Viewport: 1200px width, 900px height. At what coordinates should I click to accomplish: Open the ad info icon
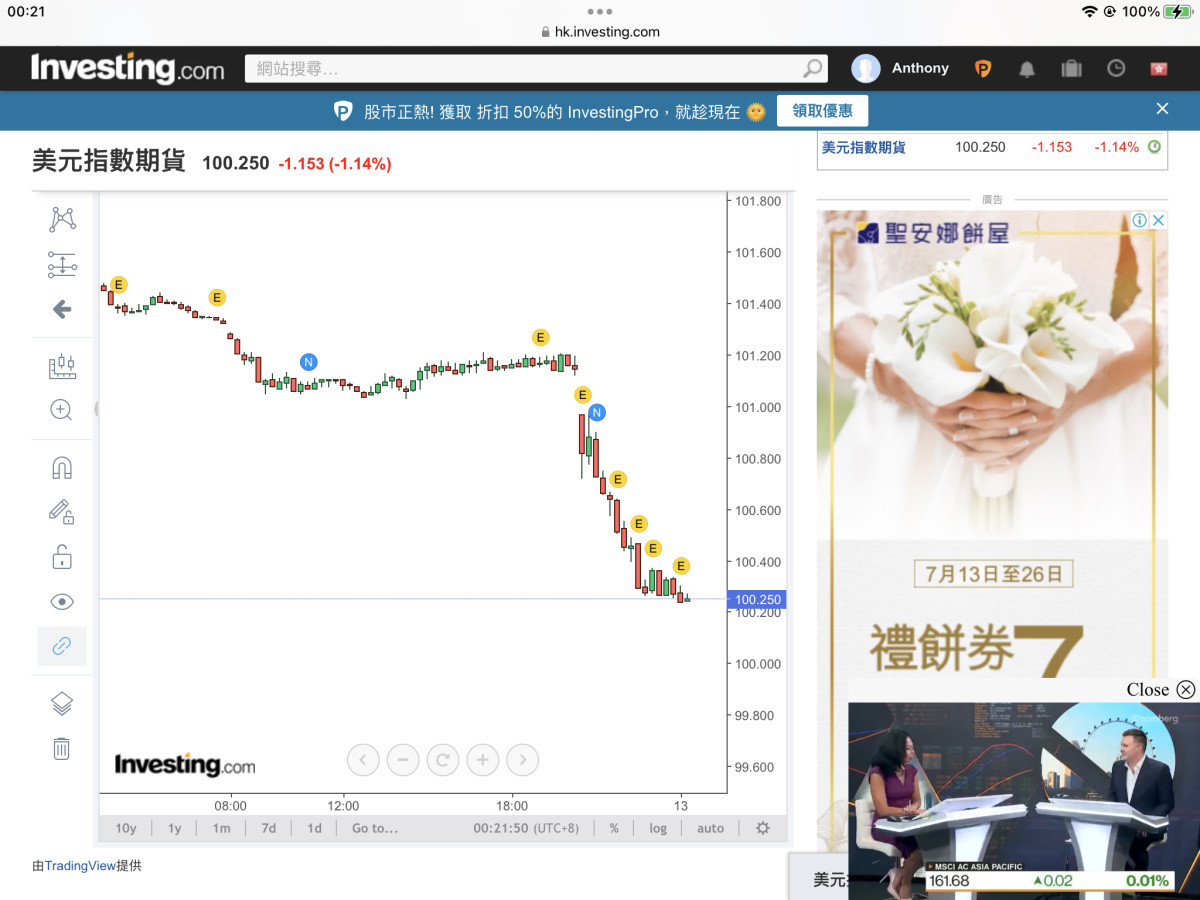[1139, 220]
